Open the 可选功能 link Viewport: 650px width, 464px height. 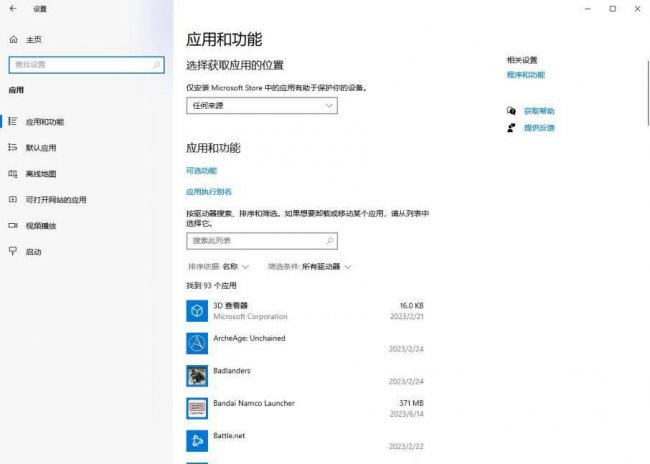[x=201, y=170]
